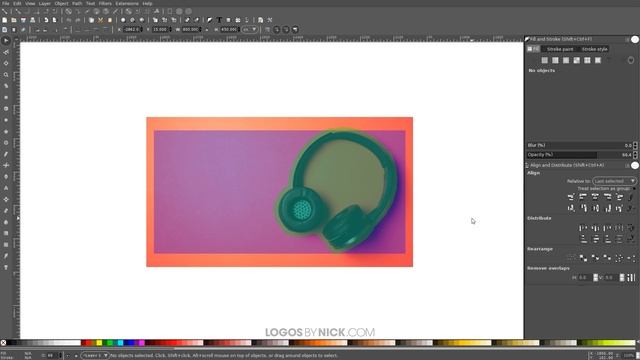Click the Print document icon
The width and height of the screenshot is (640, 360).
[33, 20]
